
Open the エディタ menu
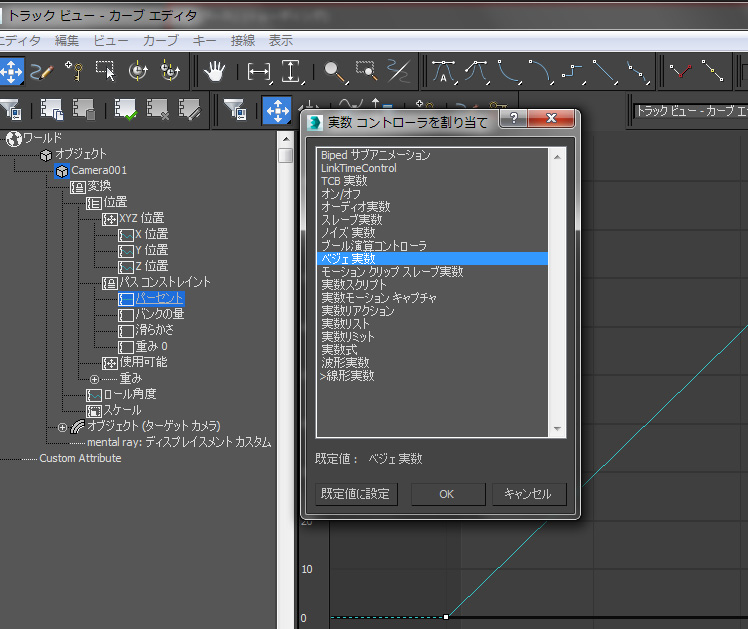tap(20, 41)
